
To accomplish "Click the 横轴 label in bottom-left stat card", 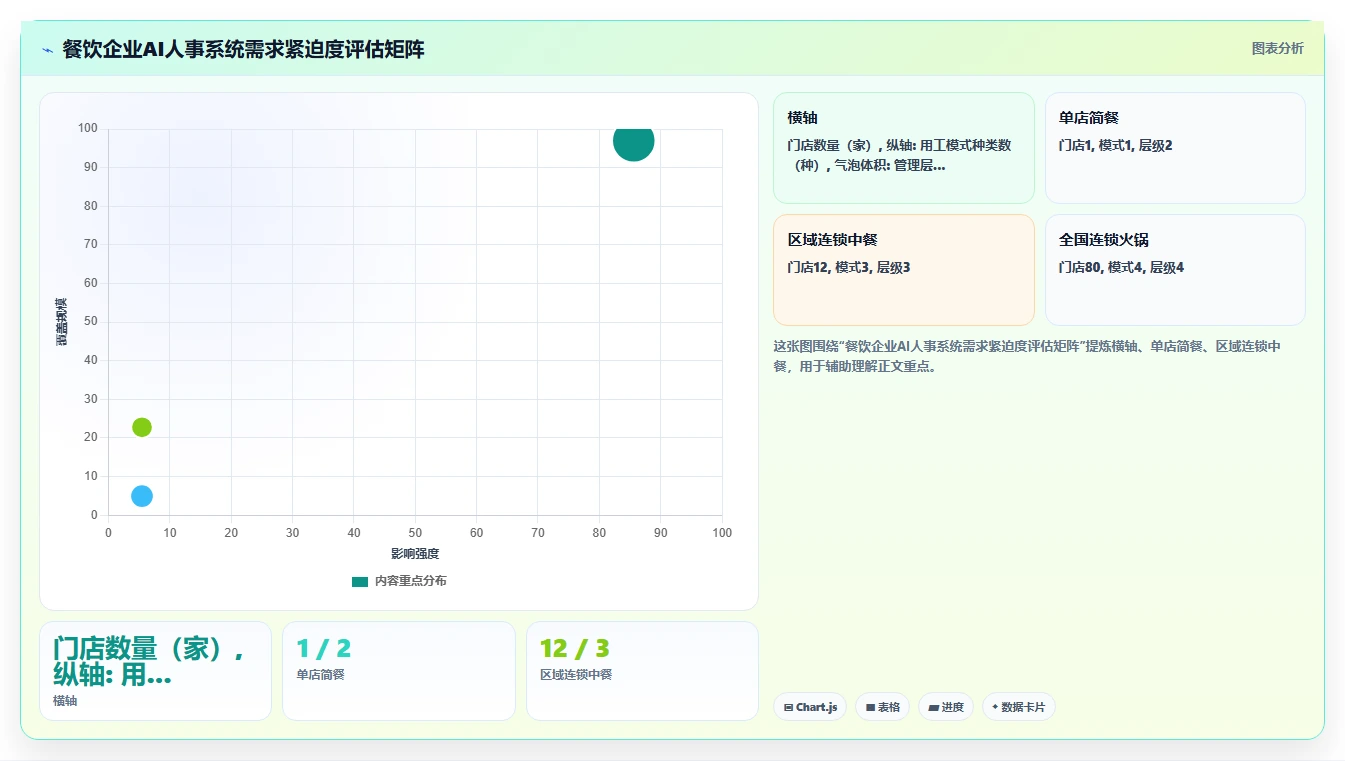I will pyautogui.click(x=65, y=701).
